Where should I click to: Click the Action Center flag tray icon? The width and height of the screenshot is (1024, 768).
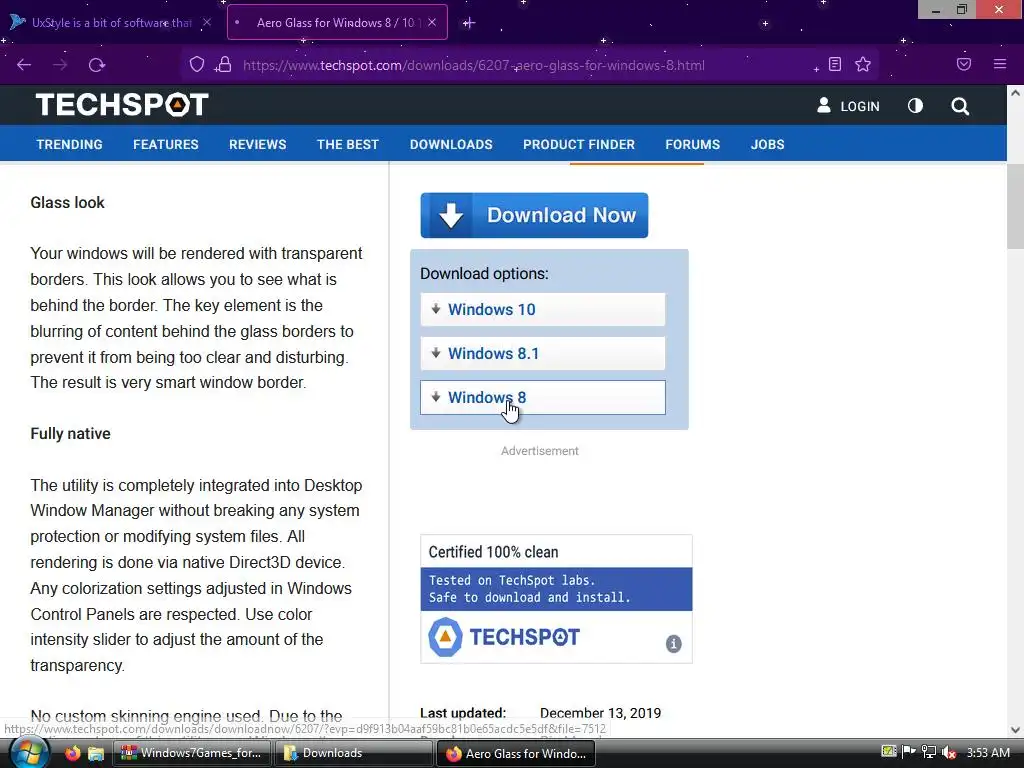click(908, 752)
